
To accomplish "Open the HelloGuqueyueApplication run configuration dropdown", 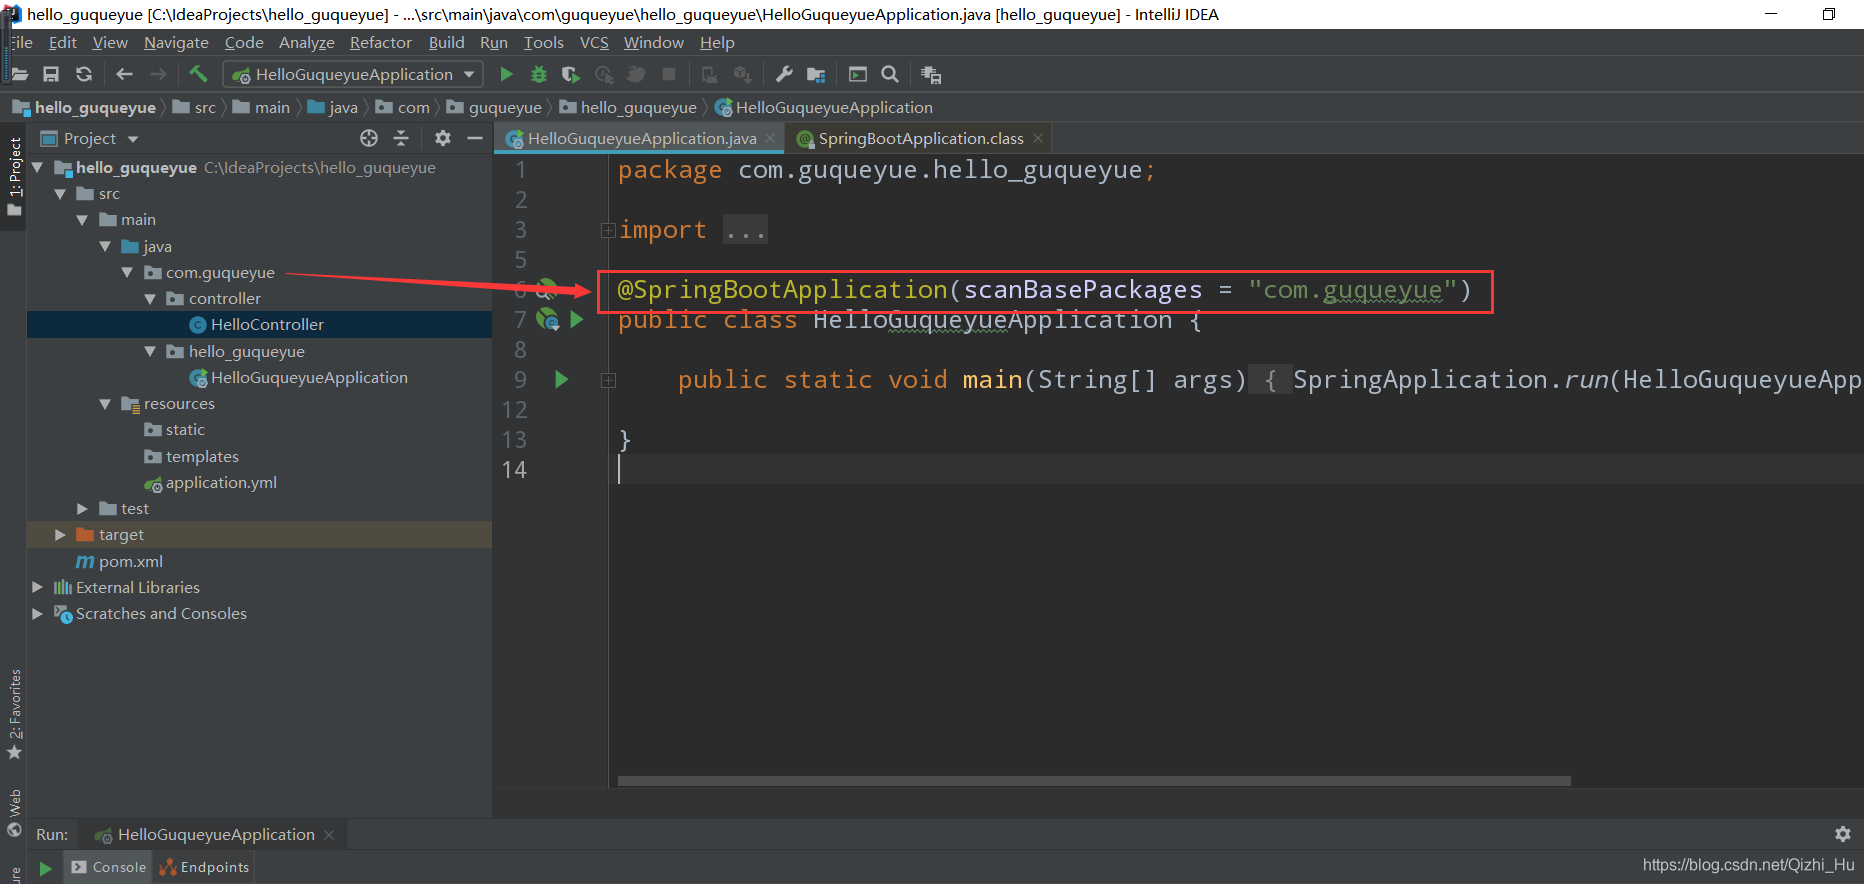I will click(x=353, y=74).
